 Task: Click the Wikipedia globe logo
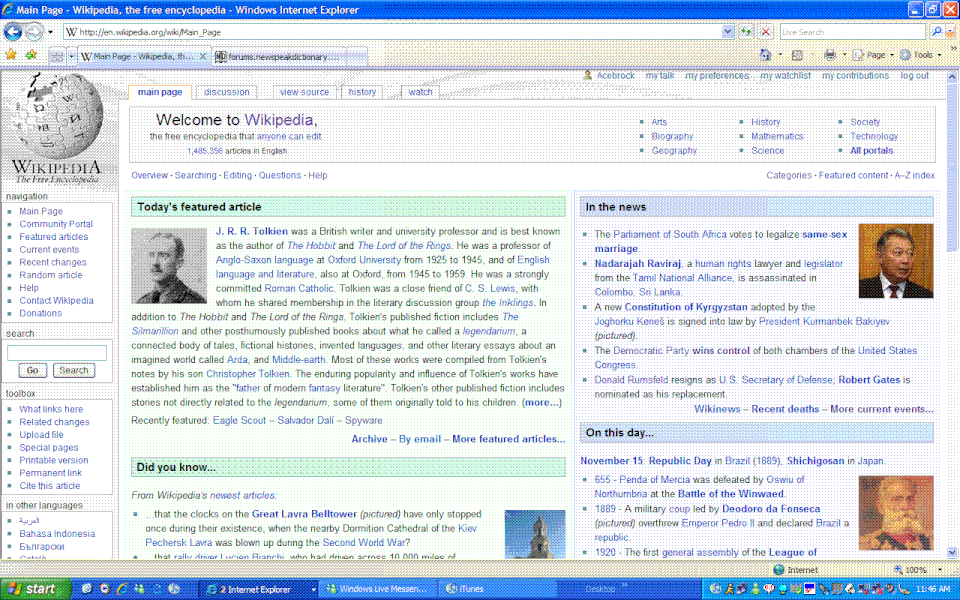(x=56, y=125)
